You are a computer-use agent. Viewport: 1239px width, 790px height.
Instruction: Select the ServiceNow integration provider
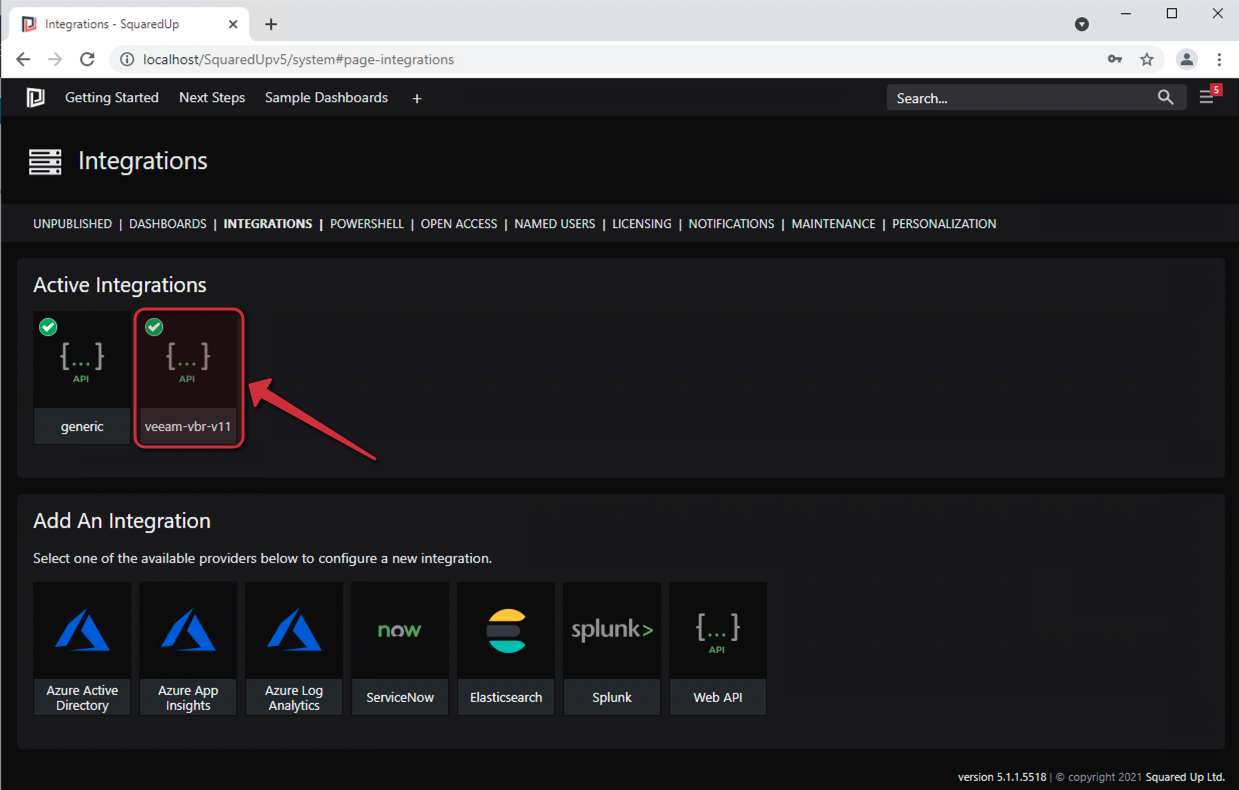(400, 648)
